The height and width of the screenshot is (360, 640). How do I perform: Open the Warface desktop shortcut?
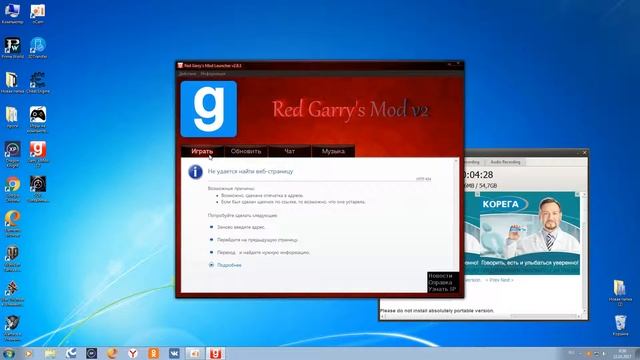pyautogui.click(x=12, y=328)
